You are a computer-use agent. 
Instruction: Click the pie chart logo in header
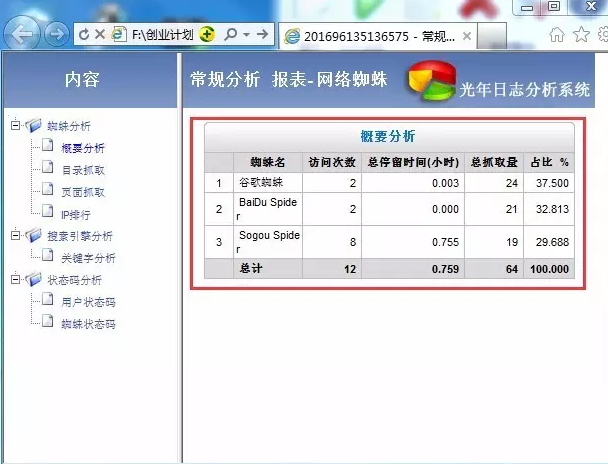point(432,80)
